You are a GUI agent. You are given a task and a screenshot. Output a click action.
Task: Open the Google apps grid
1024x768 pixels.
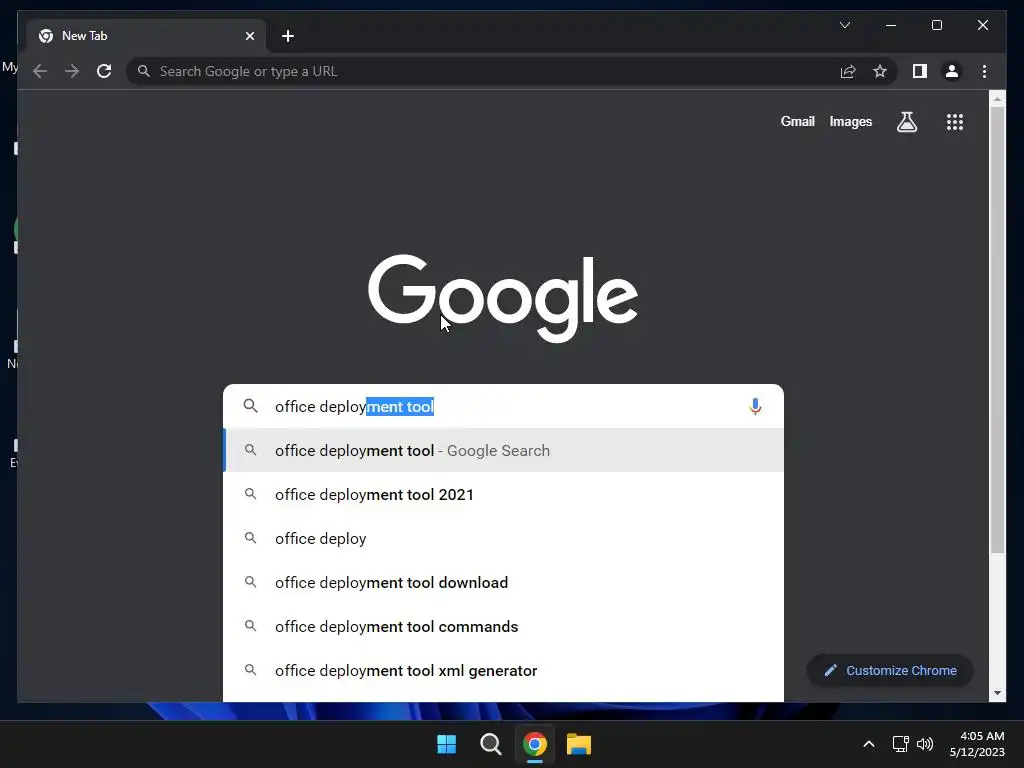pos(955,121)
